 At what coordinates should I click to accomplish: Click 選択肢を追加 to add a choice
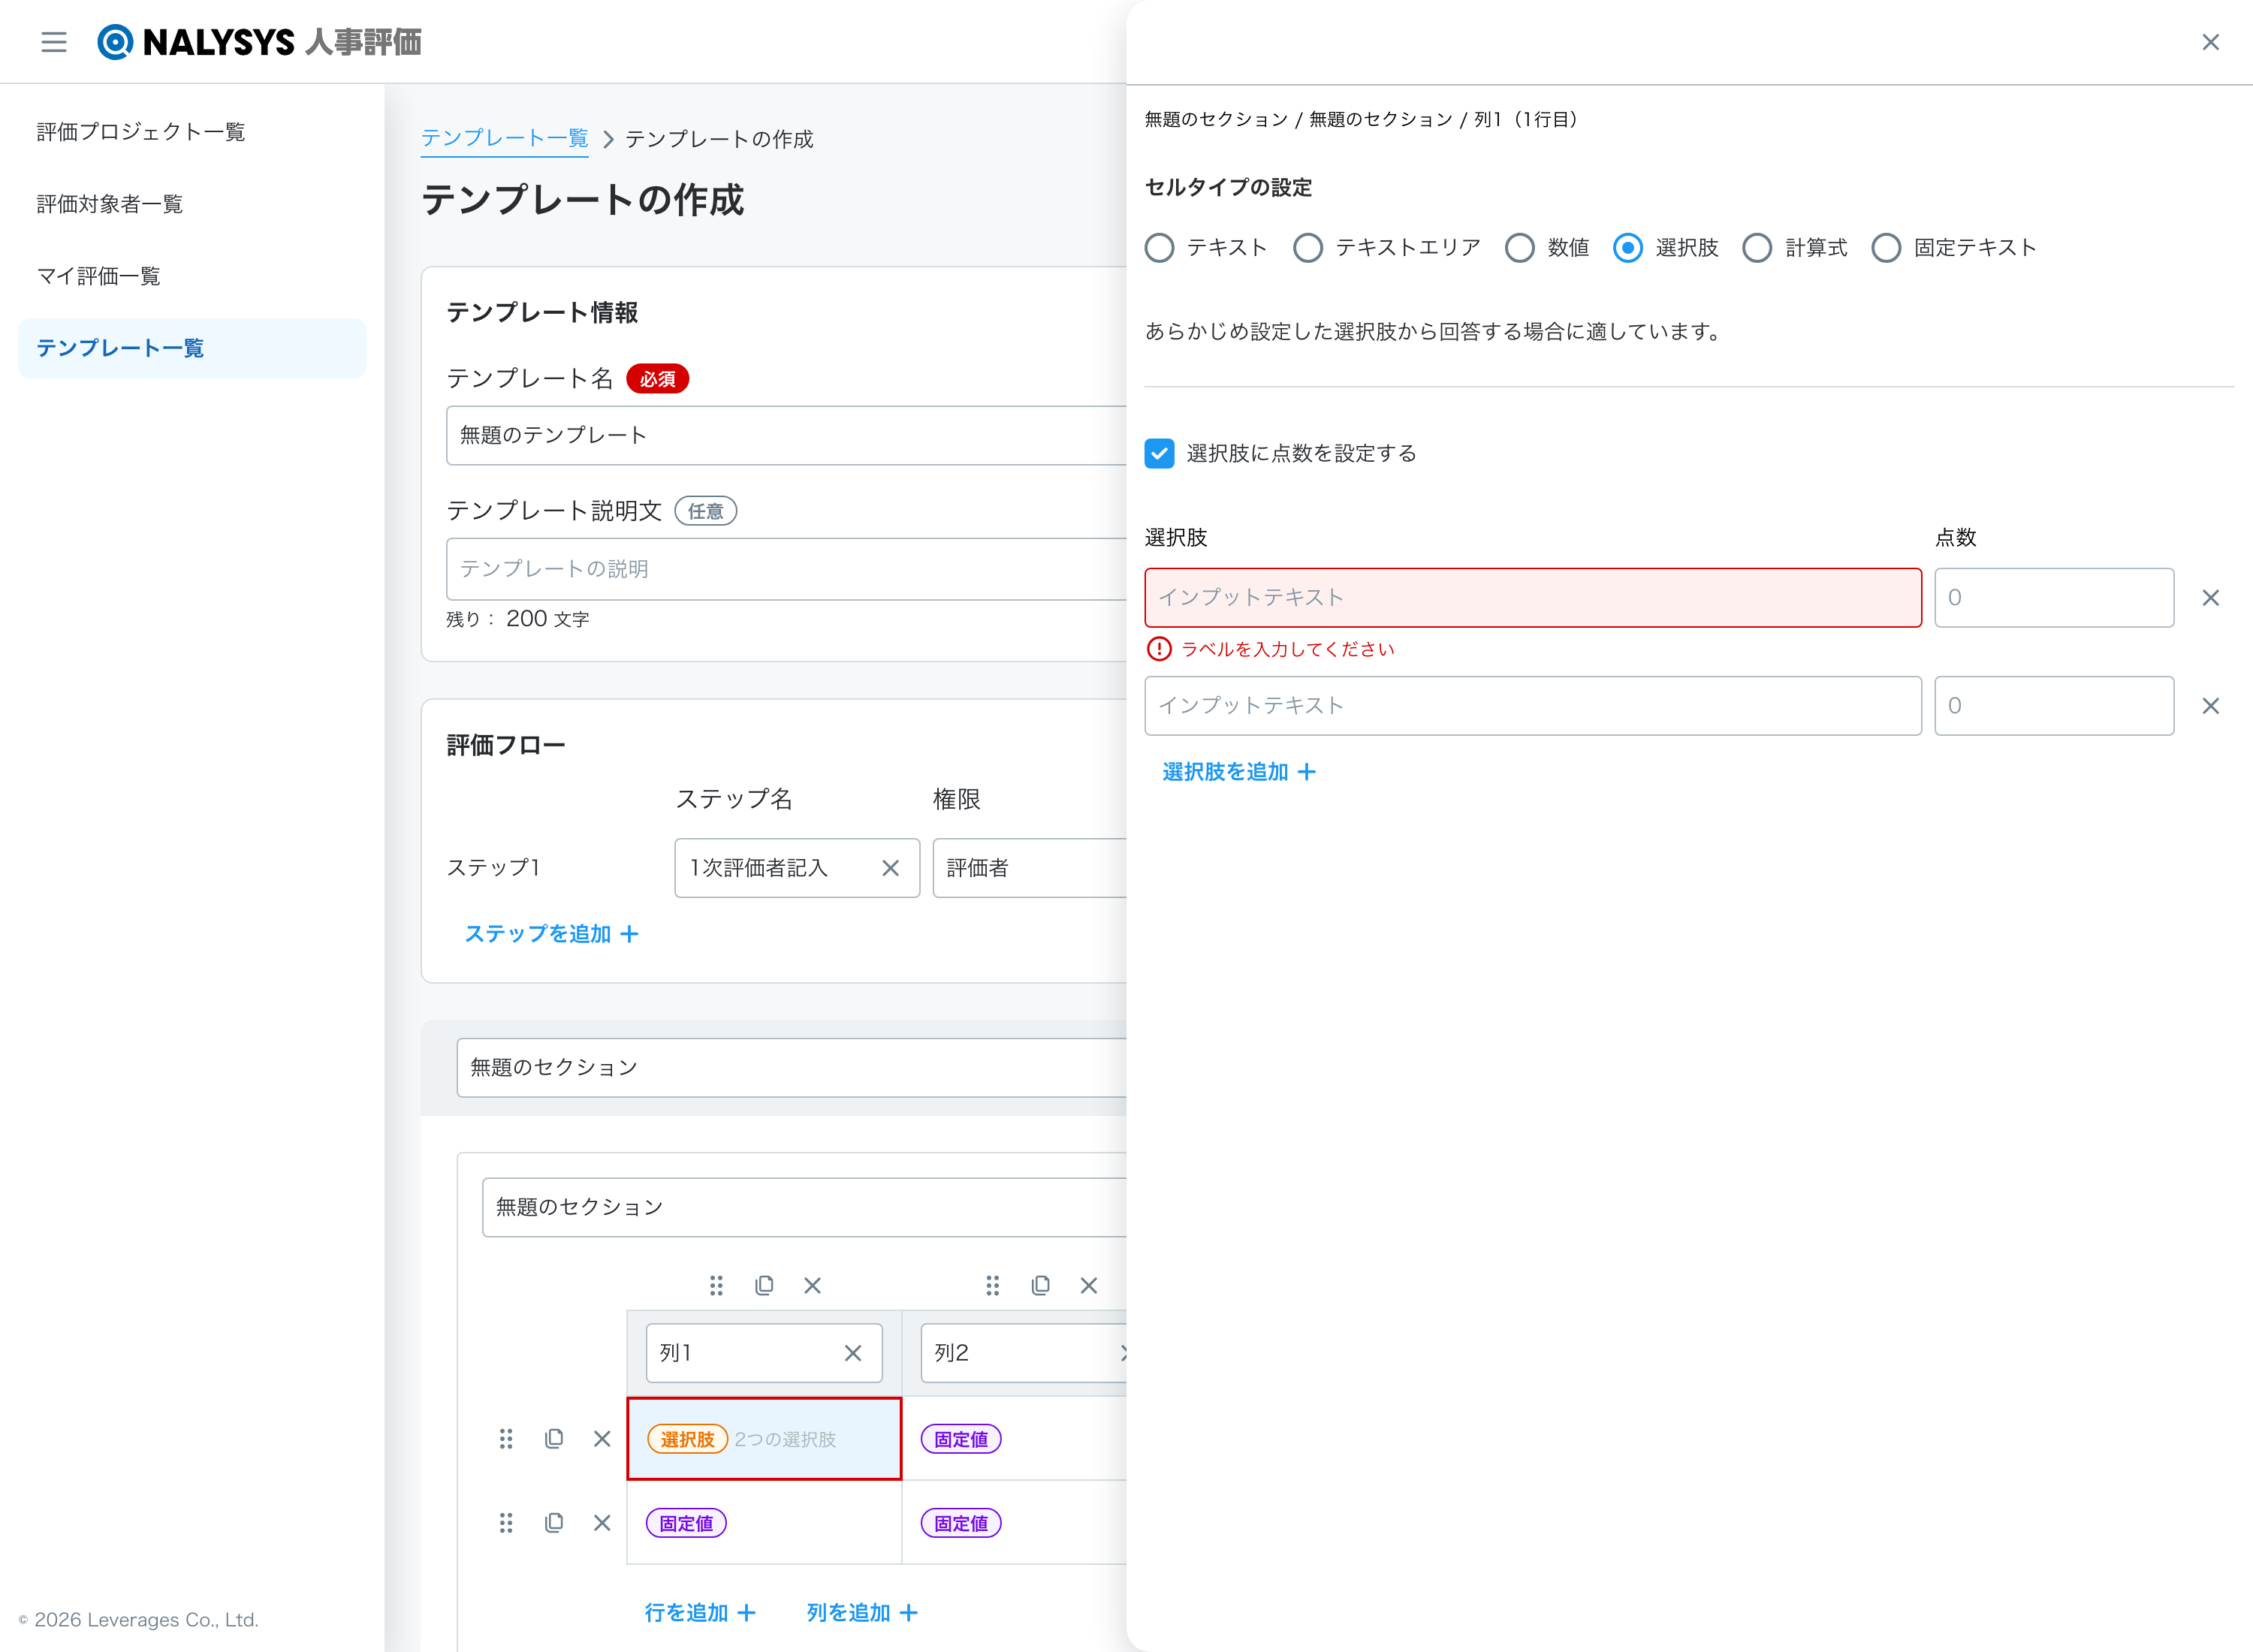click(1239, 772)
